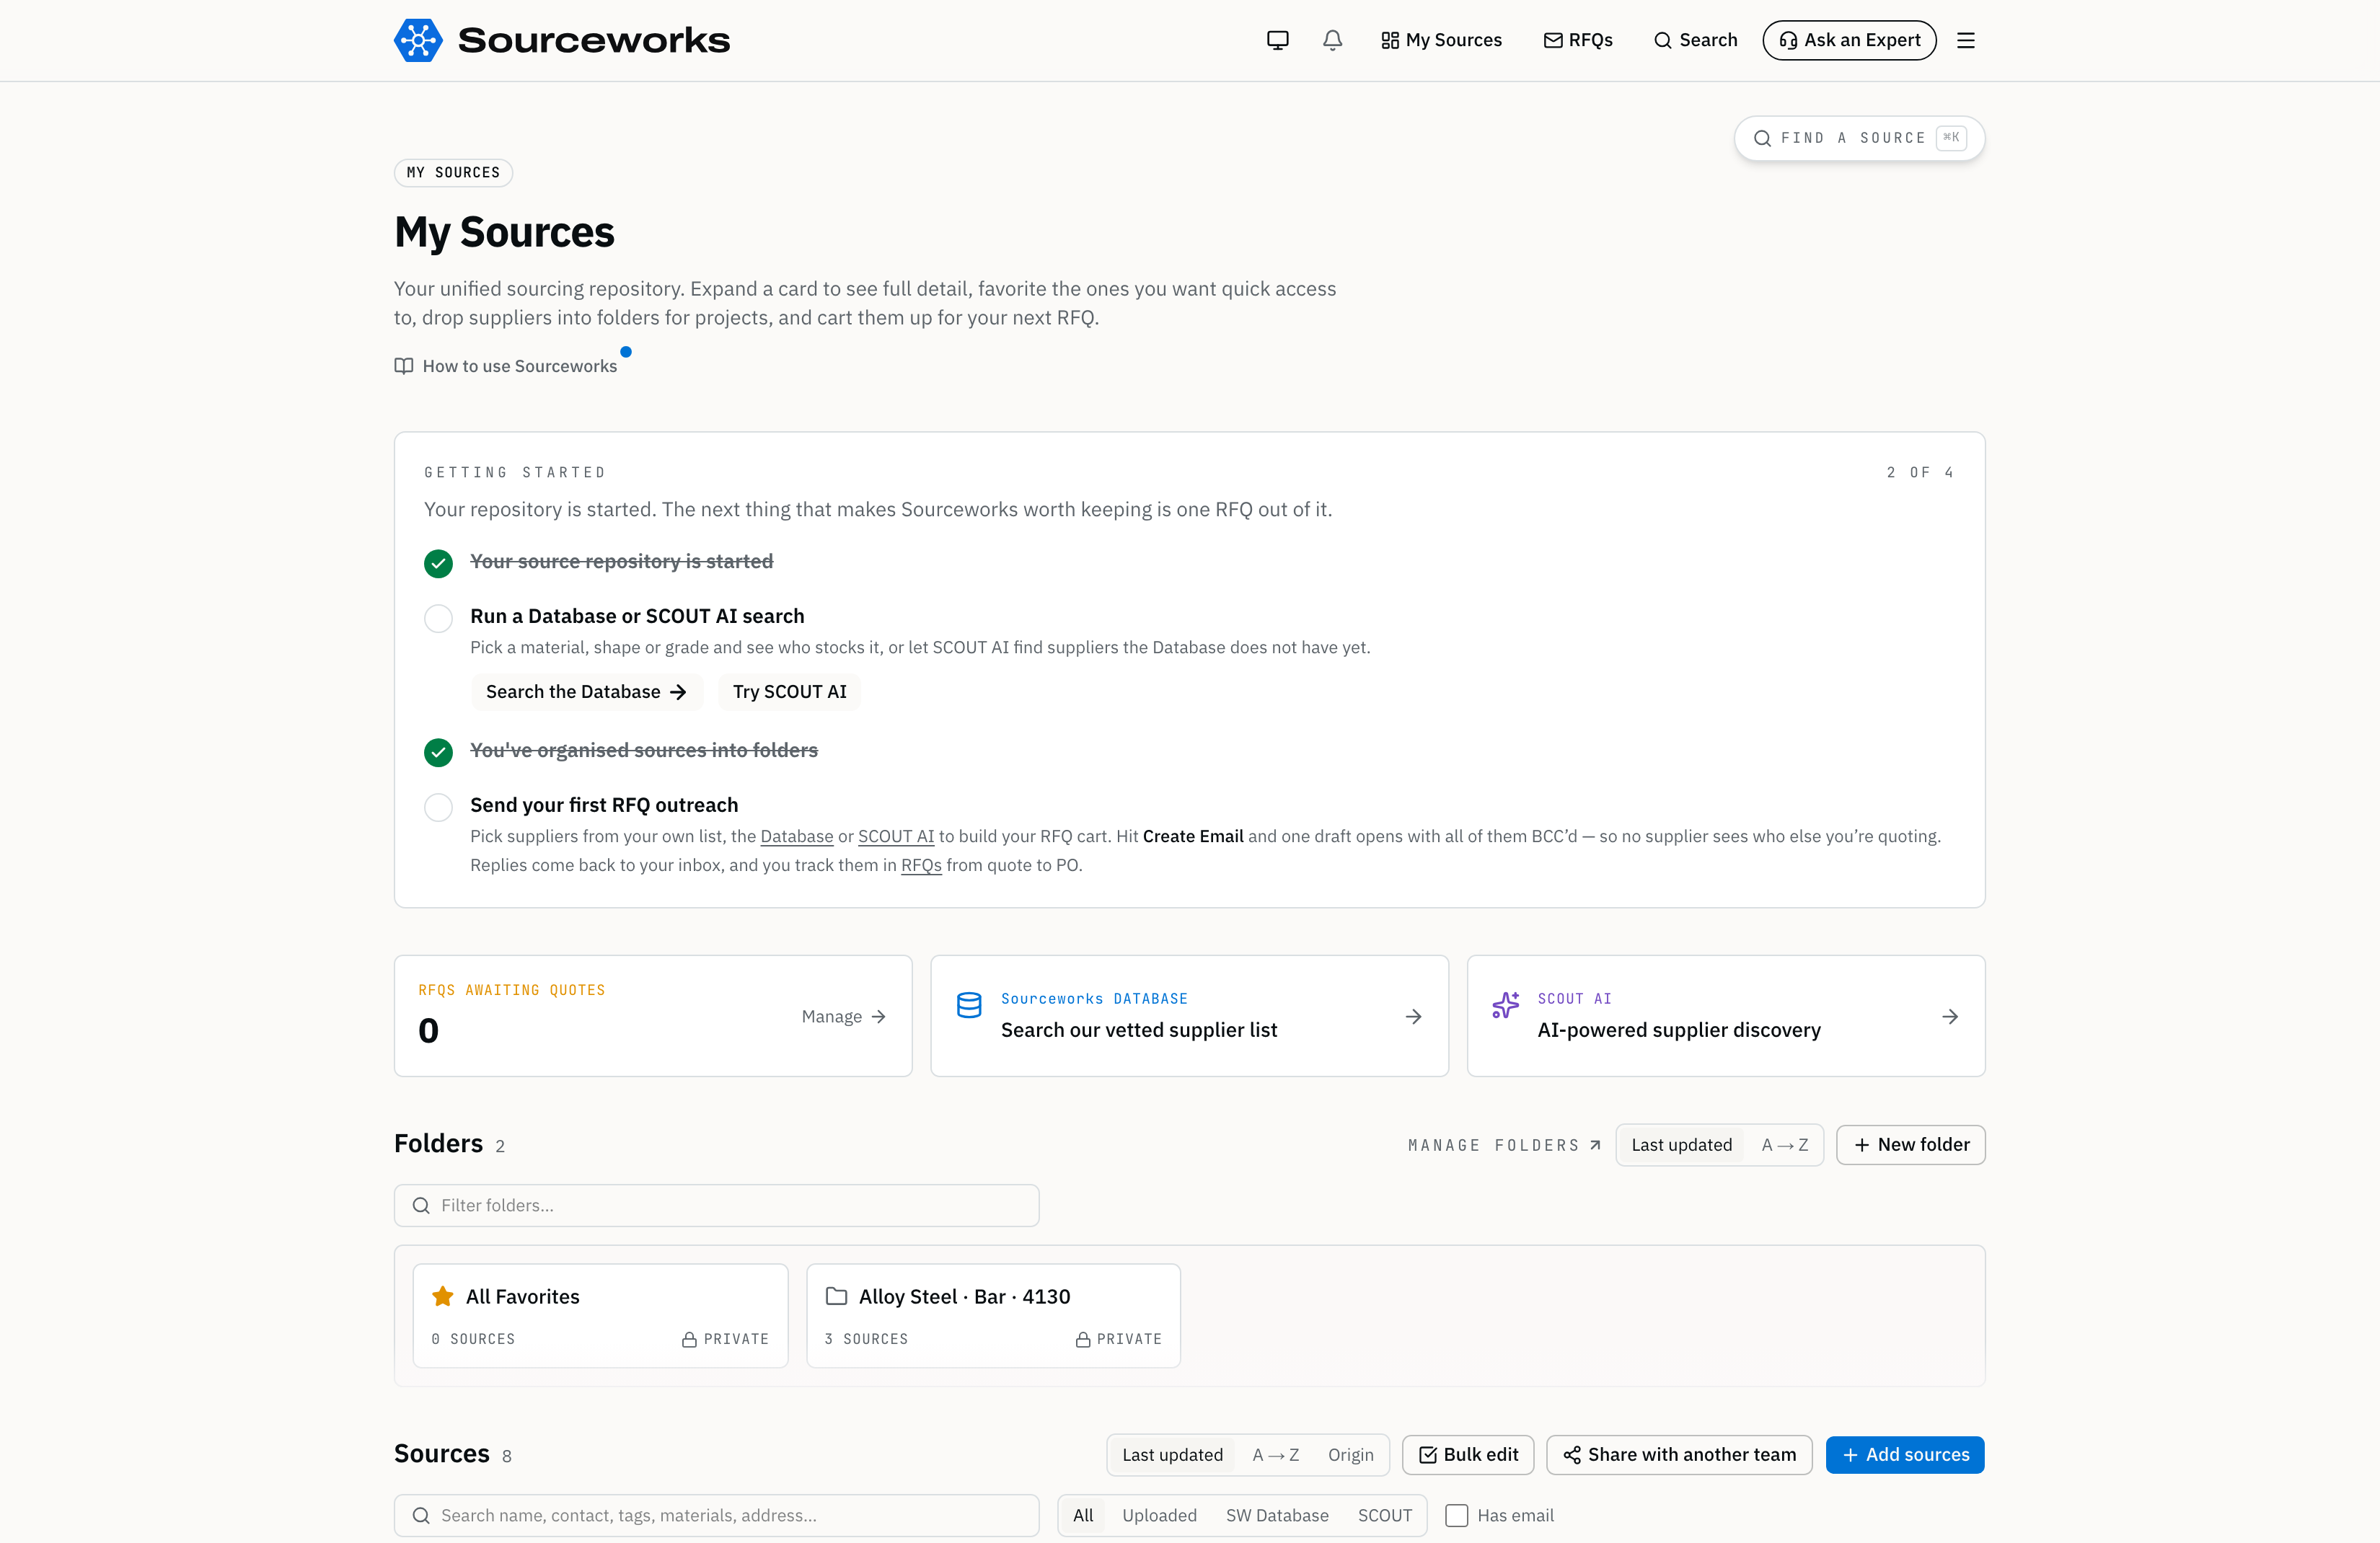
Task: Open Search in top navigation
Action: (x=1695, y=40)
